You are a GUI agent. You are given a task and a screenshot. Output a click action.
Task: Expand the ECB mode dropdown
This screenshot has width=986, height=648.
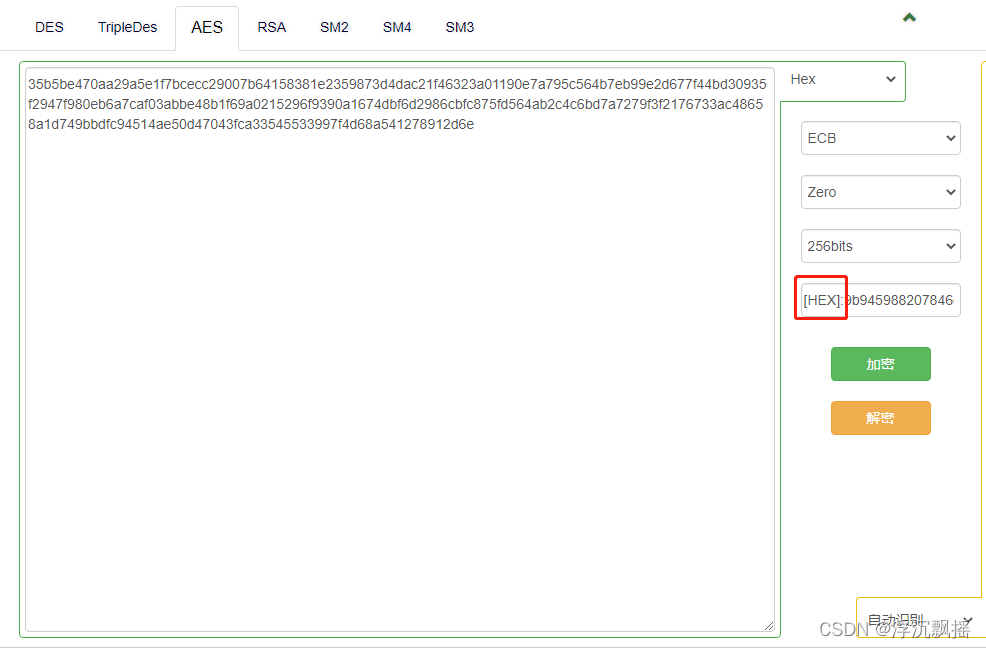point(880,138)
